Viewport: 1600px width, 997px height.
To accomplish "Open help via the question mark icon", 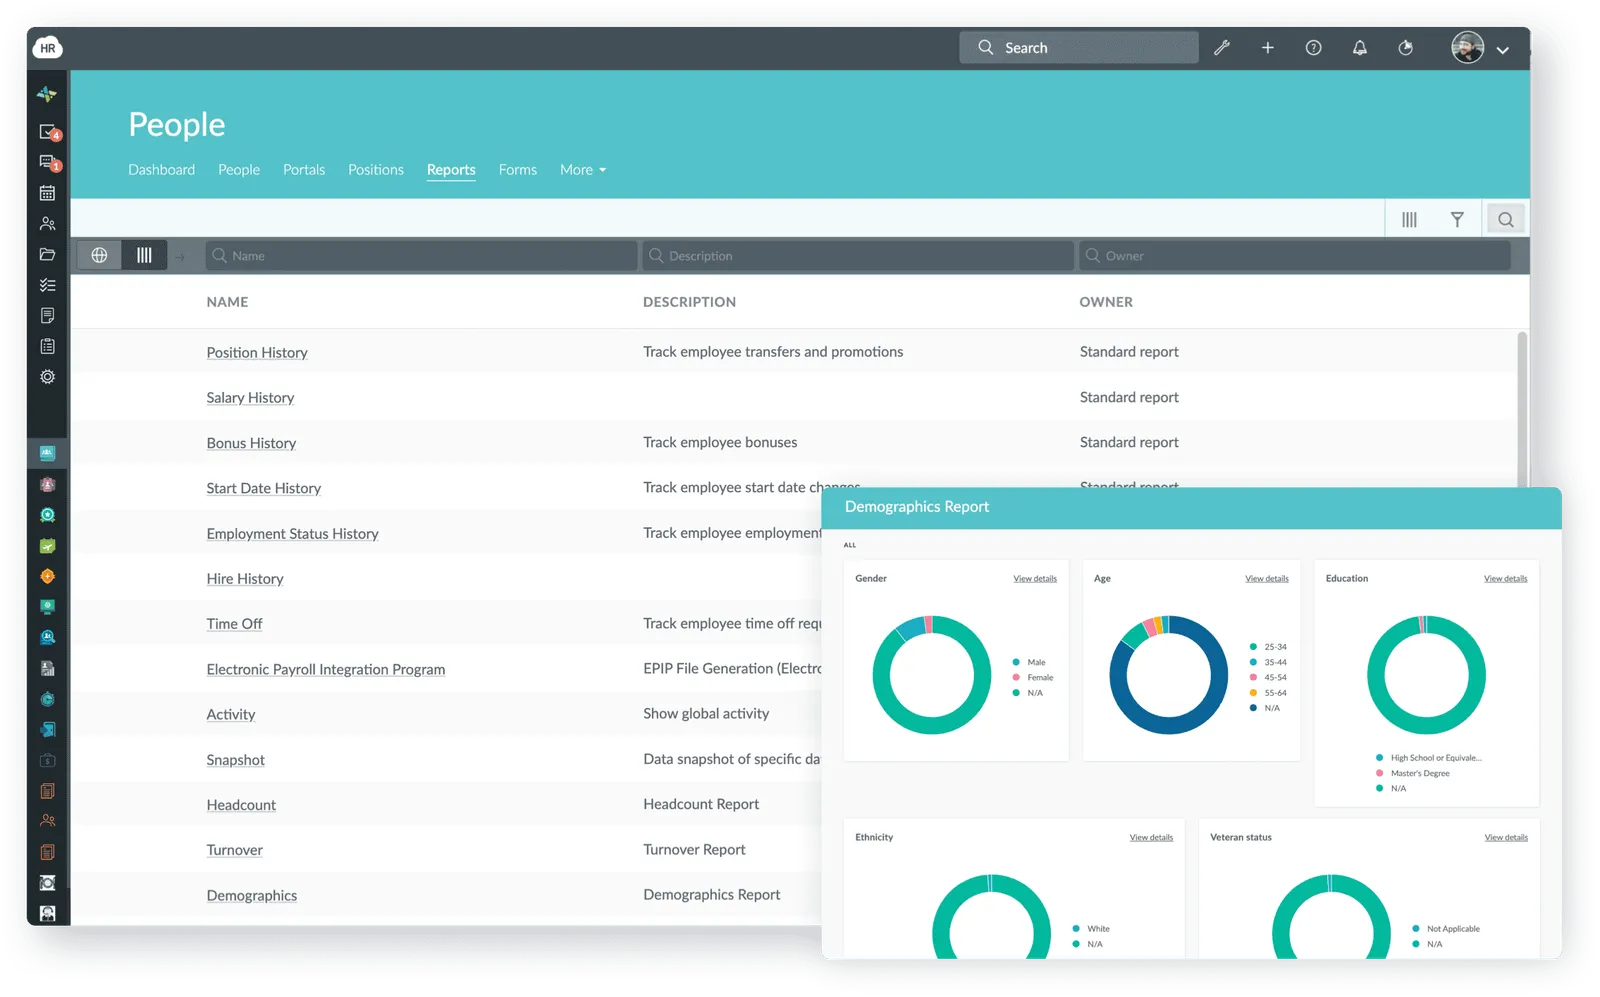I will (x=1313, y=47).
